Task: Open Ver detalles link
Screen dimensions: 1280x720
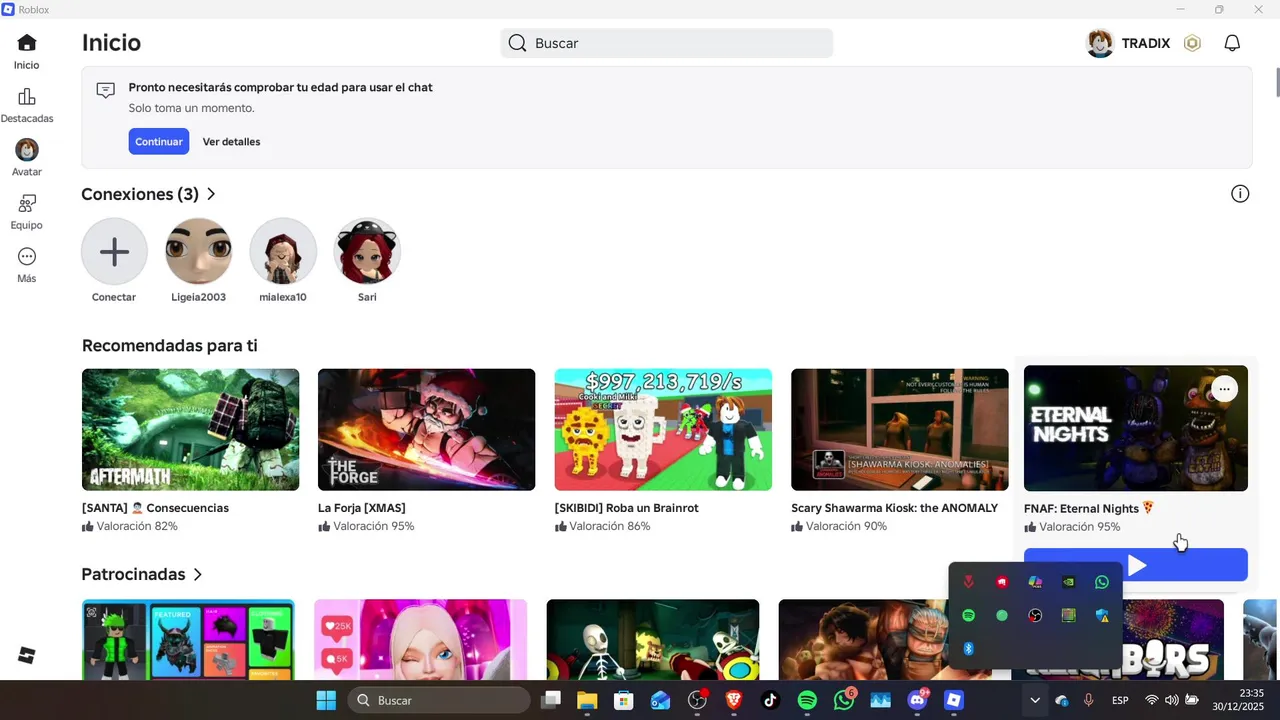Action: coord(231,142)
